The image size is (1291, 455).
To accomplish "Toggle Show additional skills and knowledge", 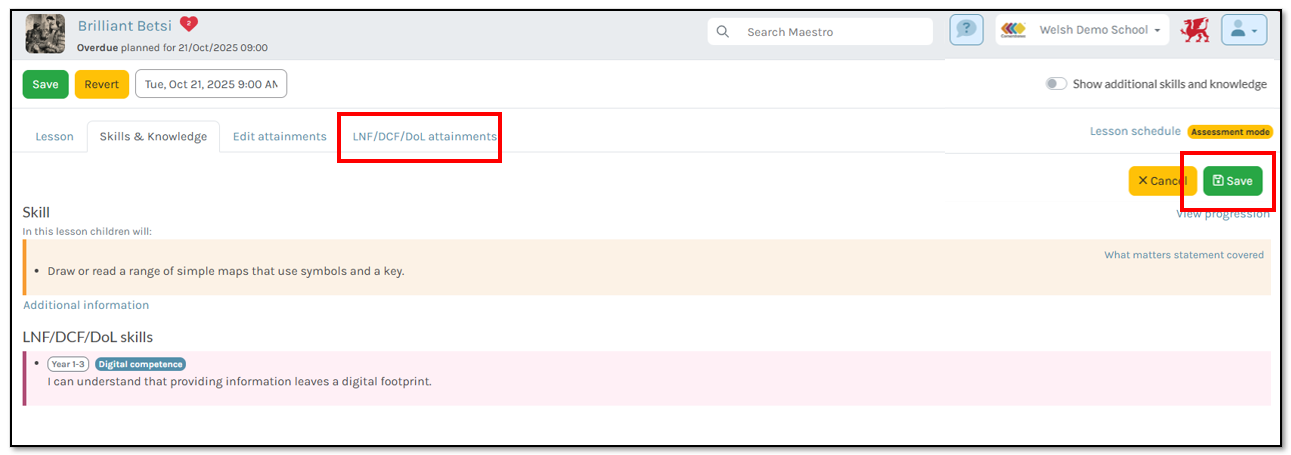I will [1056, 84].
